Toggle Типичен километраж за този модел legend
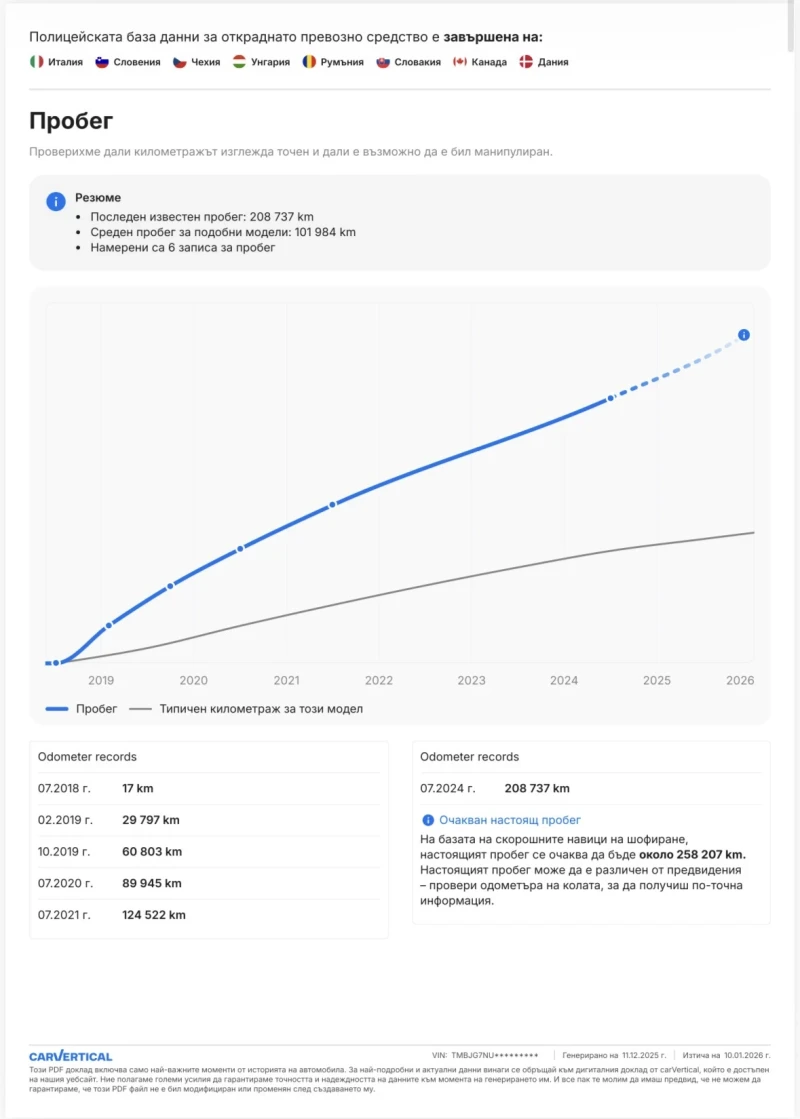 point(246,709)
